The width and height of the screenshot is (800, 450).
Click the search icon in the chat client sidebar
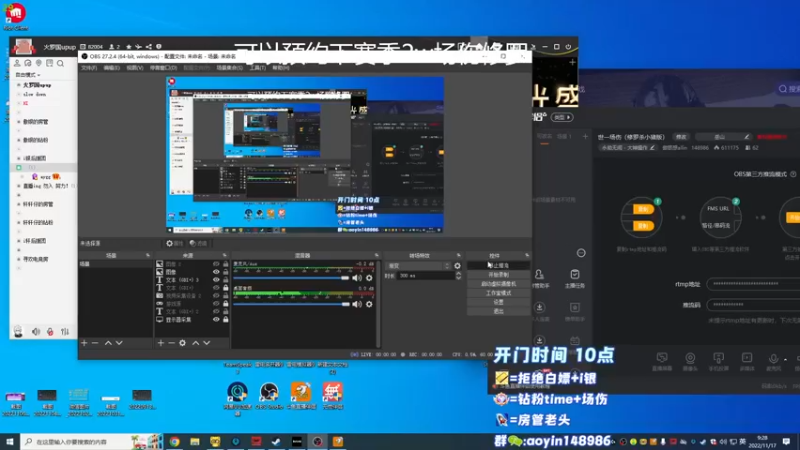tap(60, 63)
